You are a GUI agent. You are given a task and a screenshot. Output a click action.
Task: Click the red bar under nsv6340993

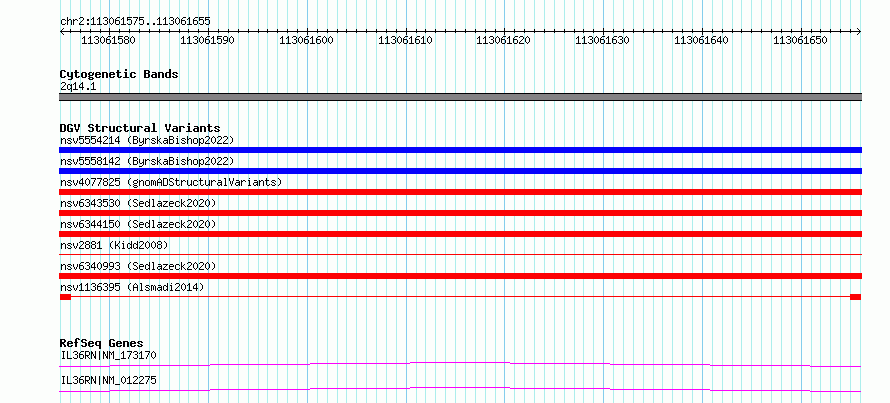460,276
